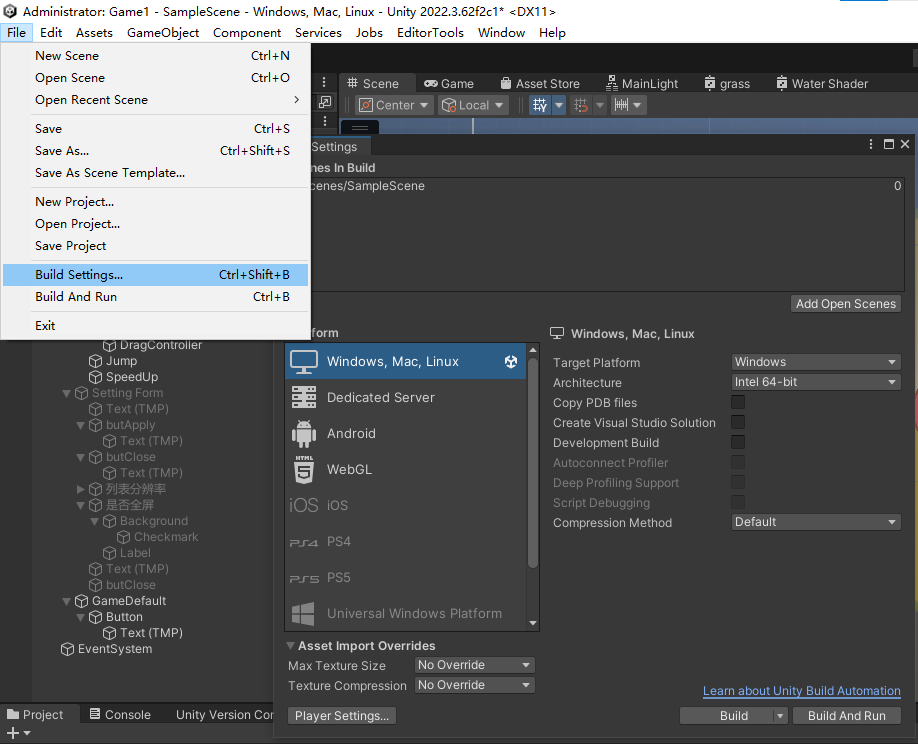Viewport: 918px width, 744px height.
Task: Click the DragController cube icon
Action: pyautogui.click(x=109, y=345)
